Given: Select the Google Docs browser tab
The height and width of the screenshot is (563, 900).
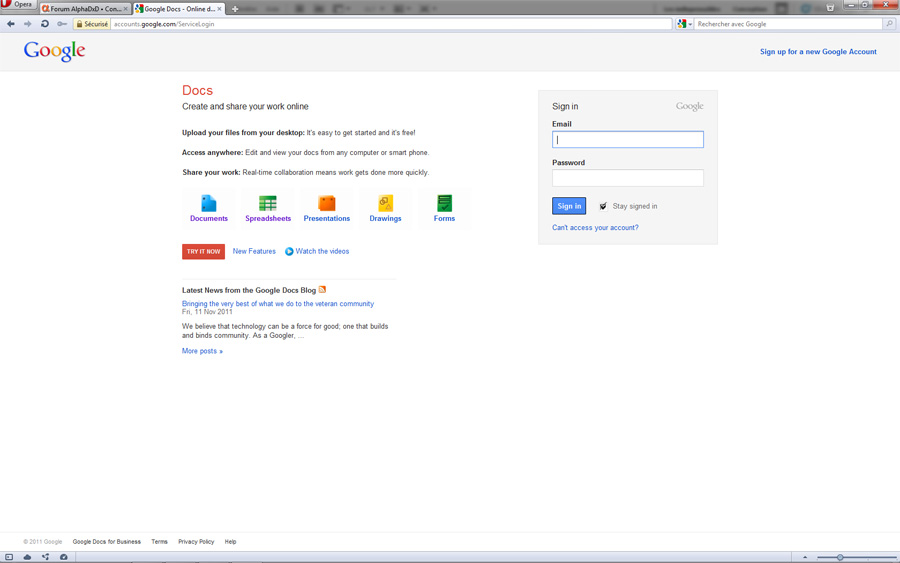Looking at the screenshot, I should pyautogui.click(x=179, y=9).
